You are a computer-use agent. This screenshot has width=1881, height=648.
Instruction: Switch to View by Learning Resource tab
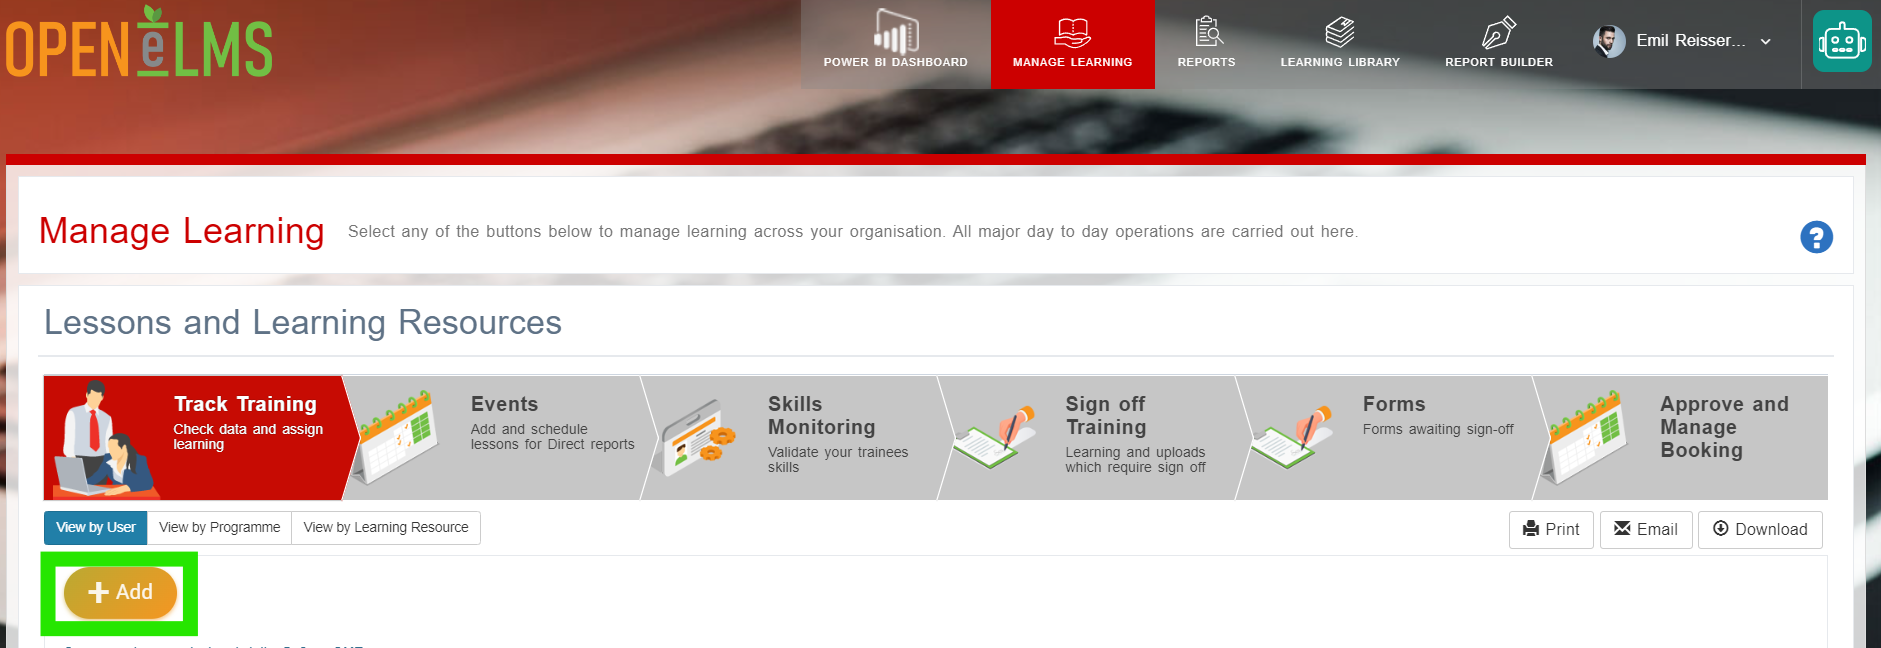(x=386, y=528)
